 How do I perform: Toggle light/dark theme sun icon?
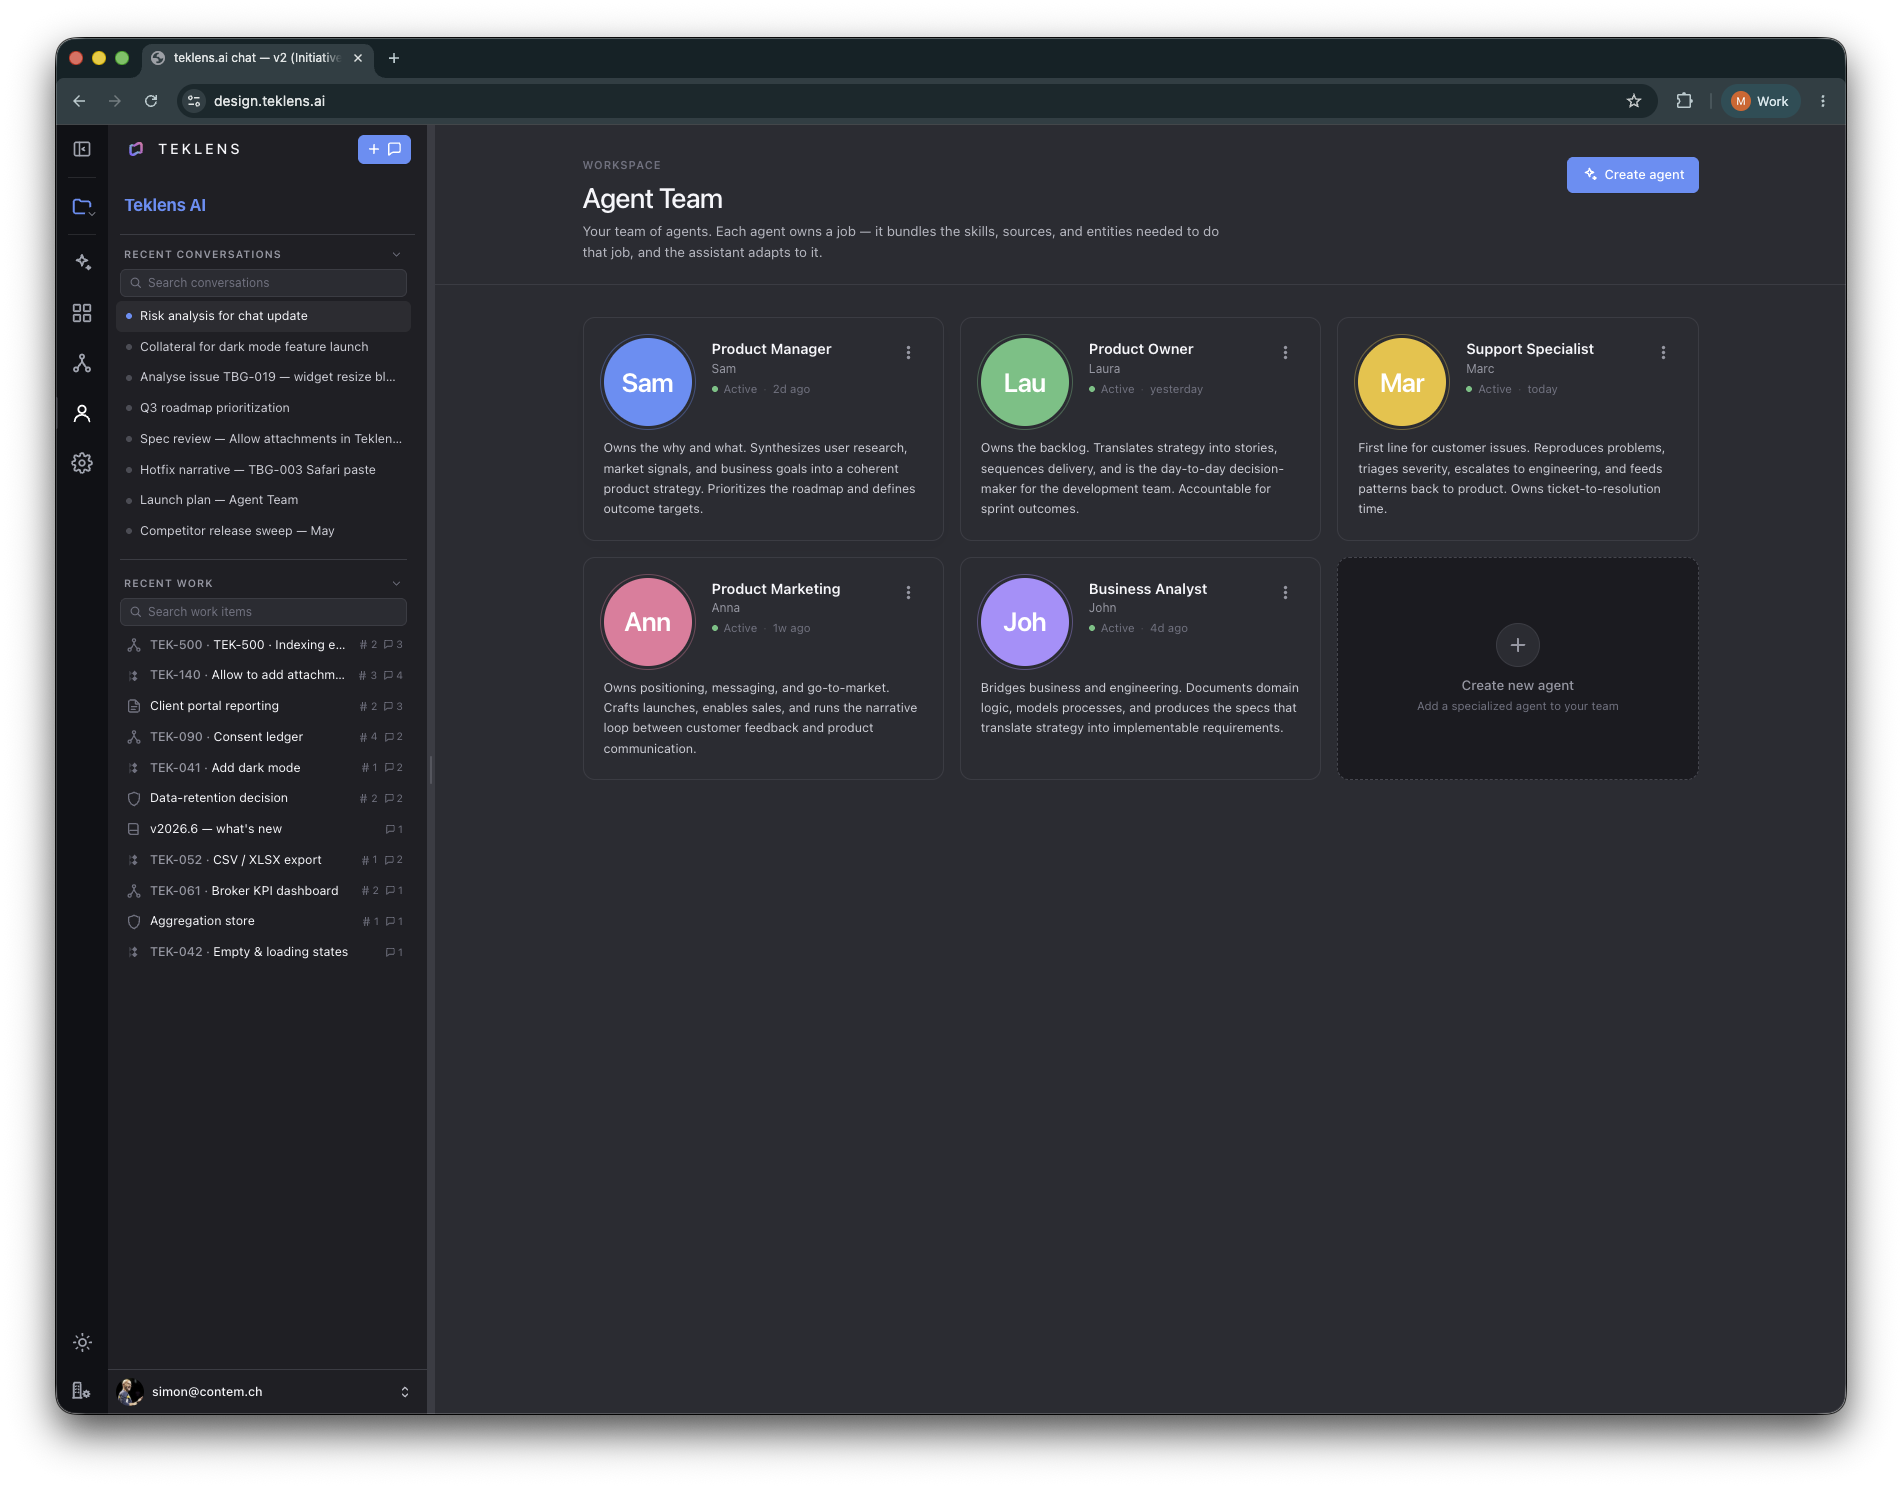(x=82, y=1342)
